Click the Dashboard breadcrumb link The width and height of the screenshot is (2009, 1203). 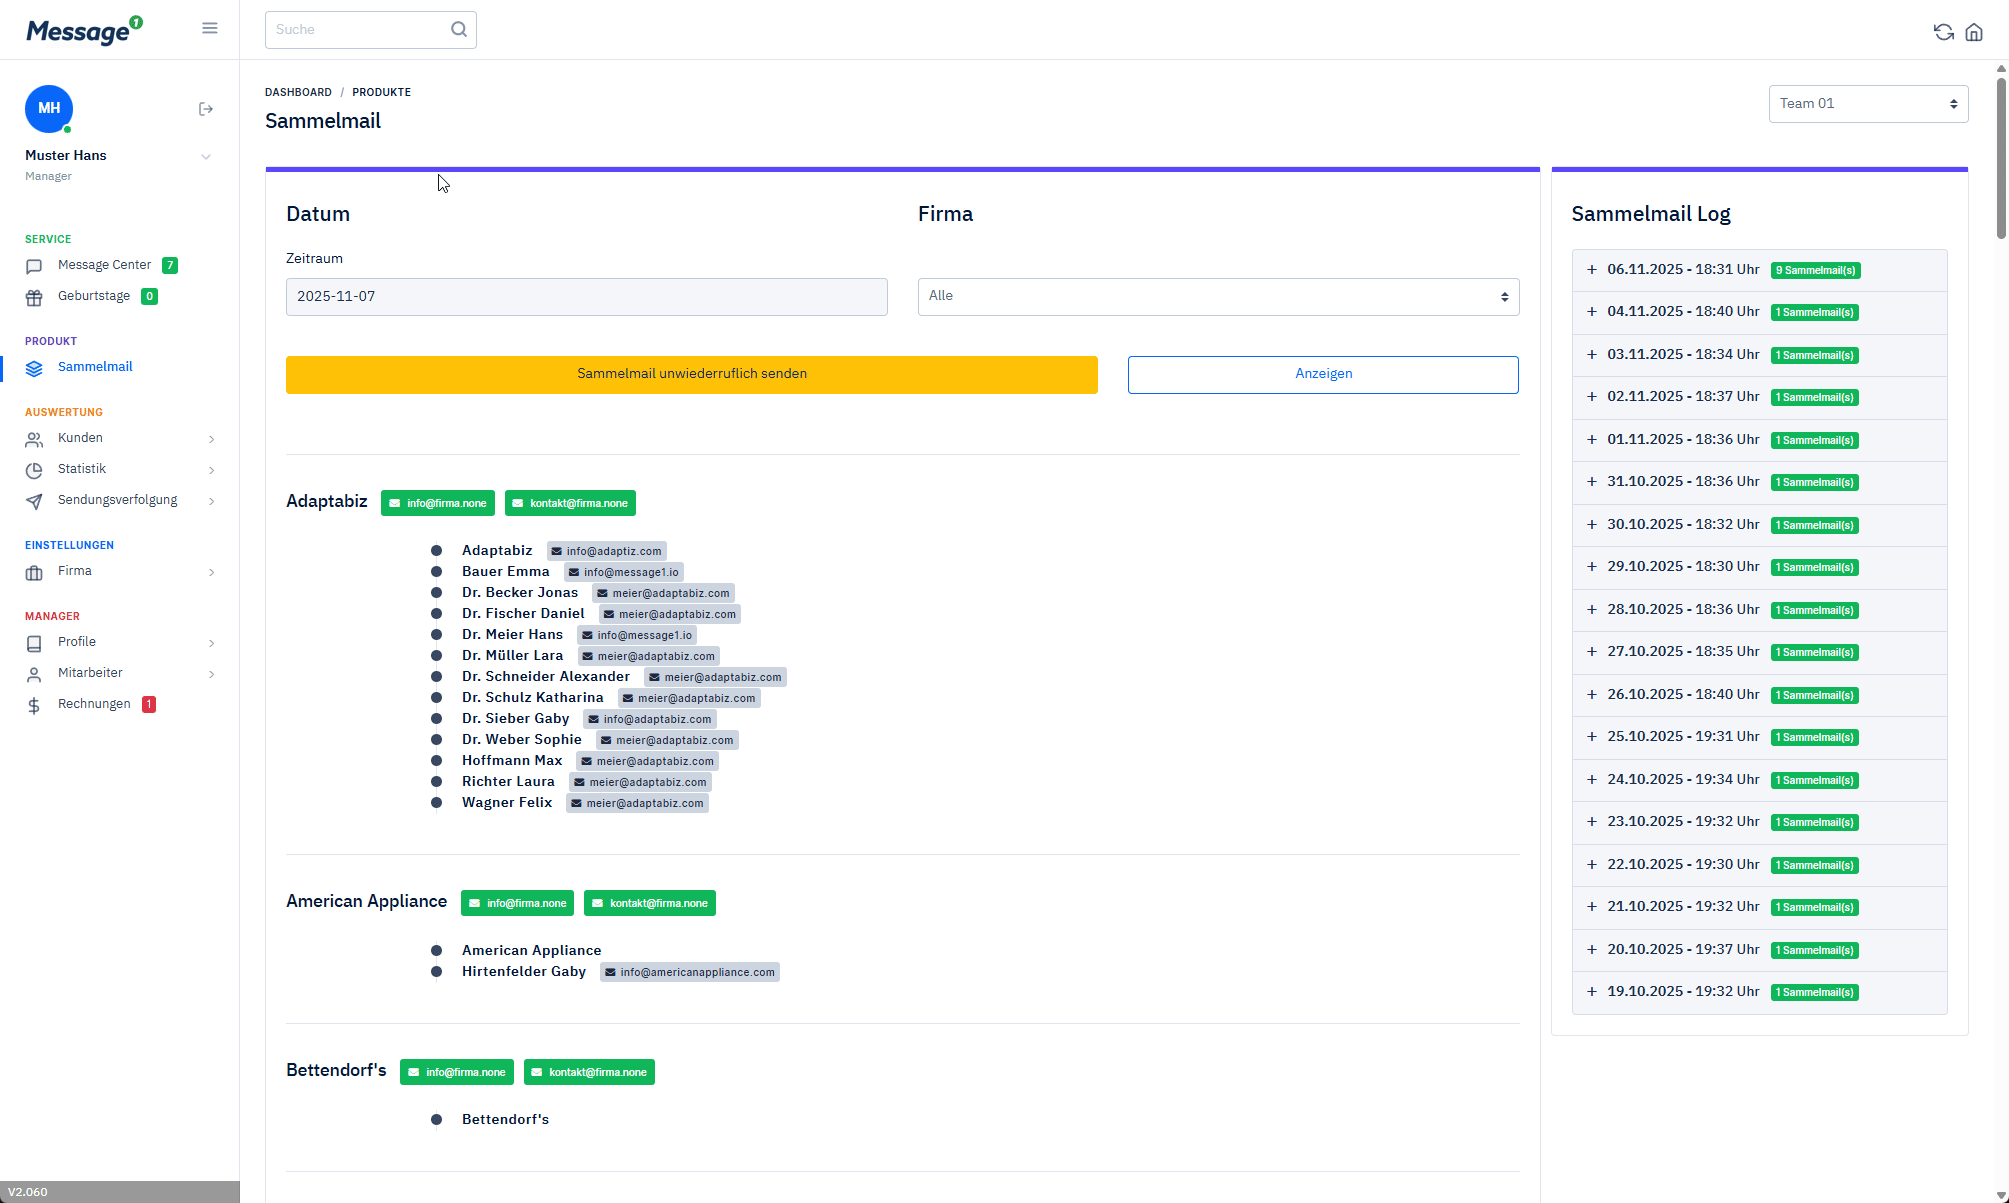click(x=298, y=92)
